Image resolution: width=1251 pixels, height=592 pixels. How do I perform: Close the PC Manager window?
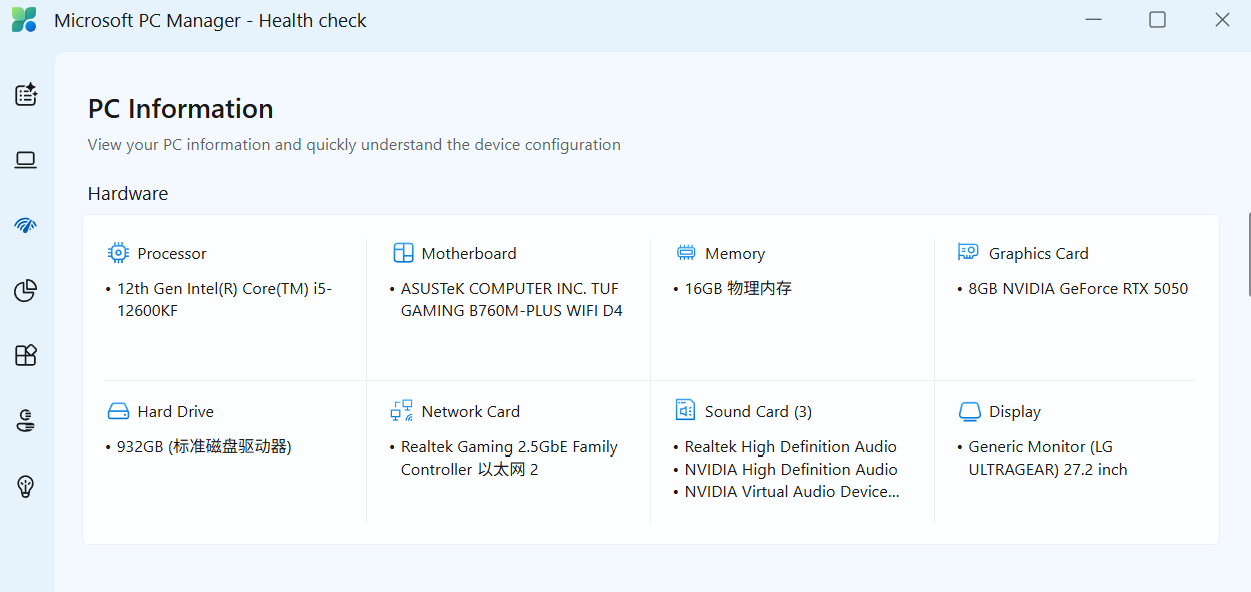click(1222, 20)
